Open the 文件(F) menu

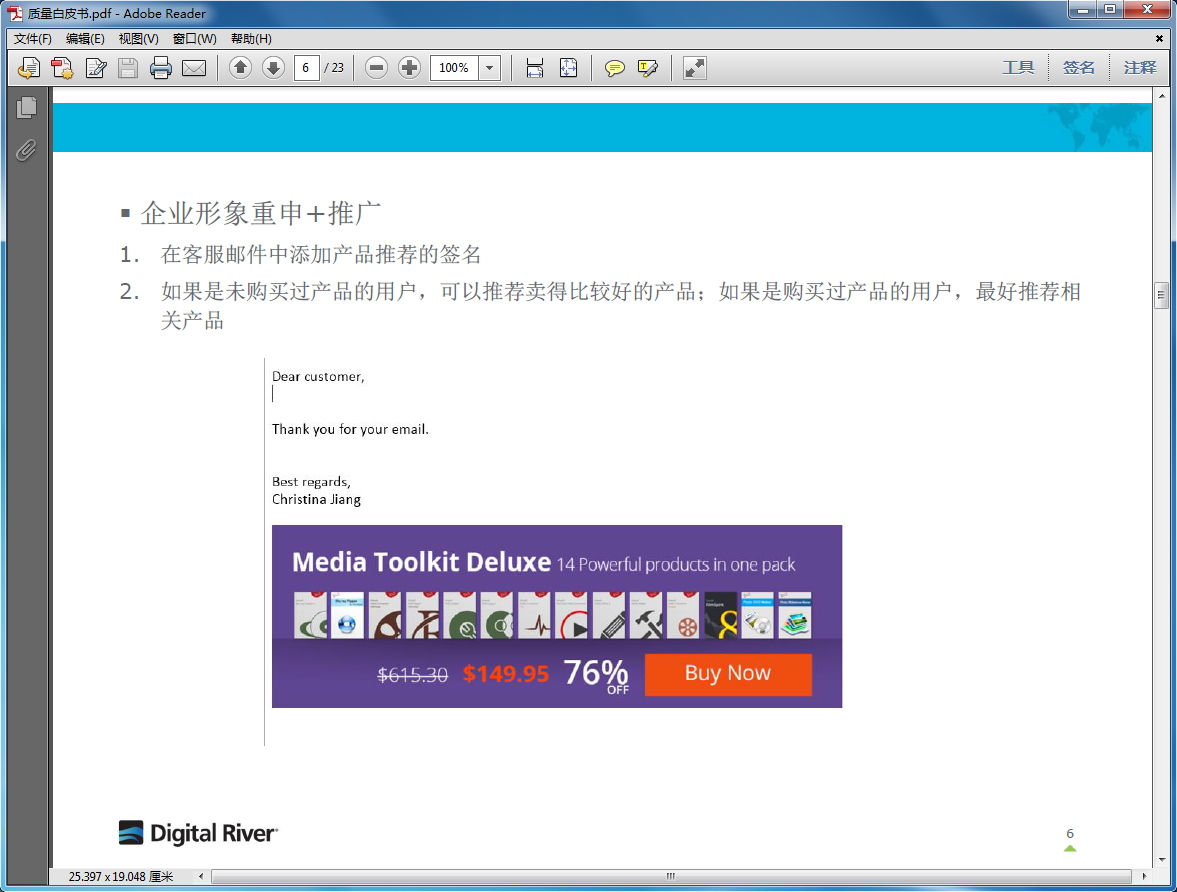32,38
